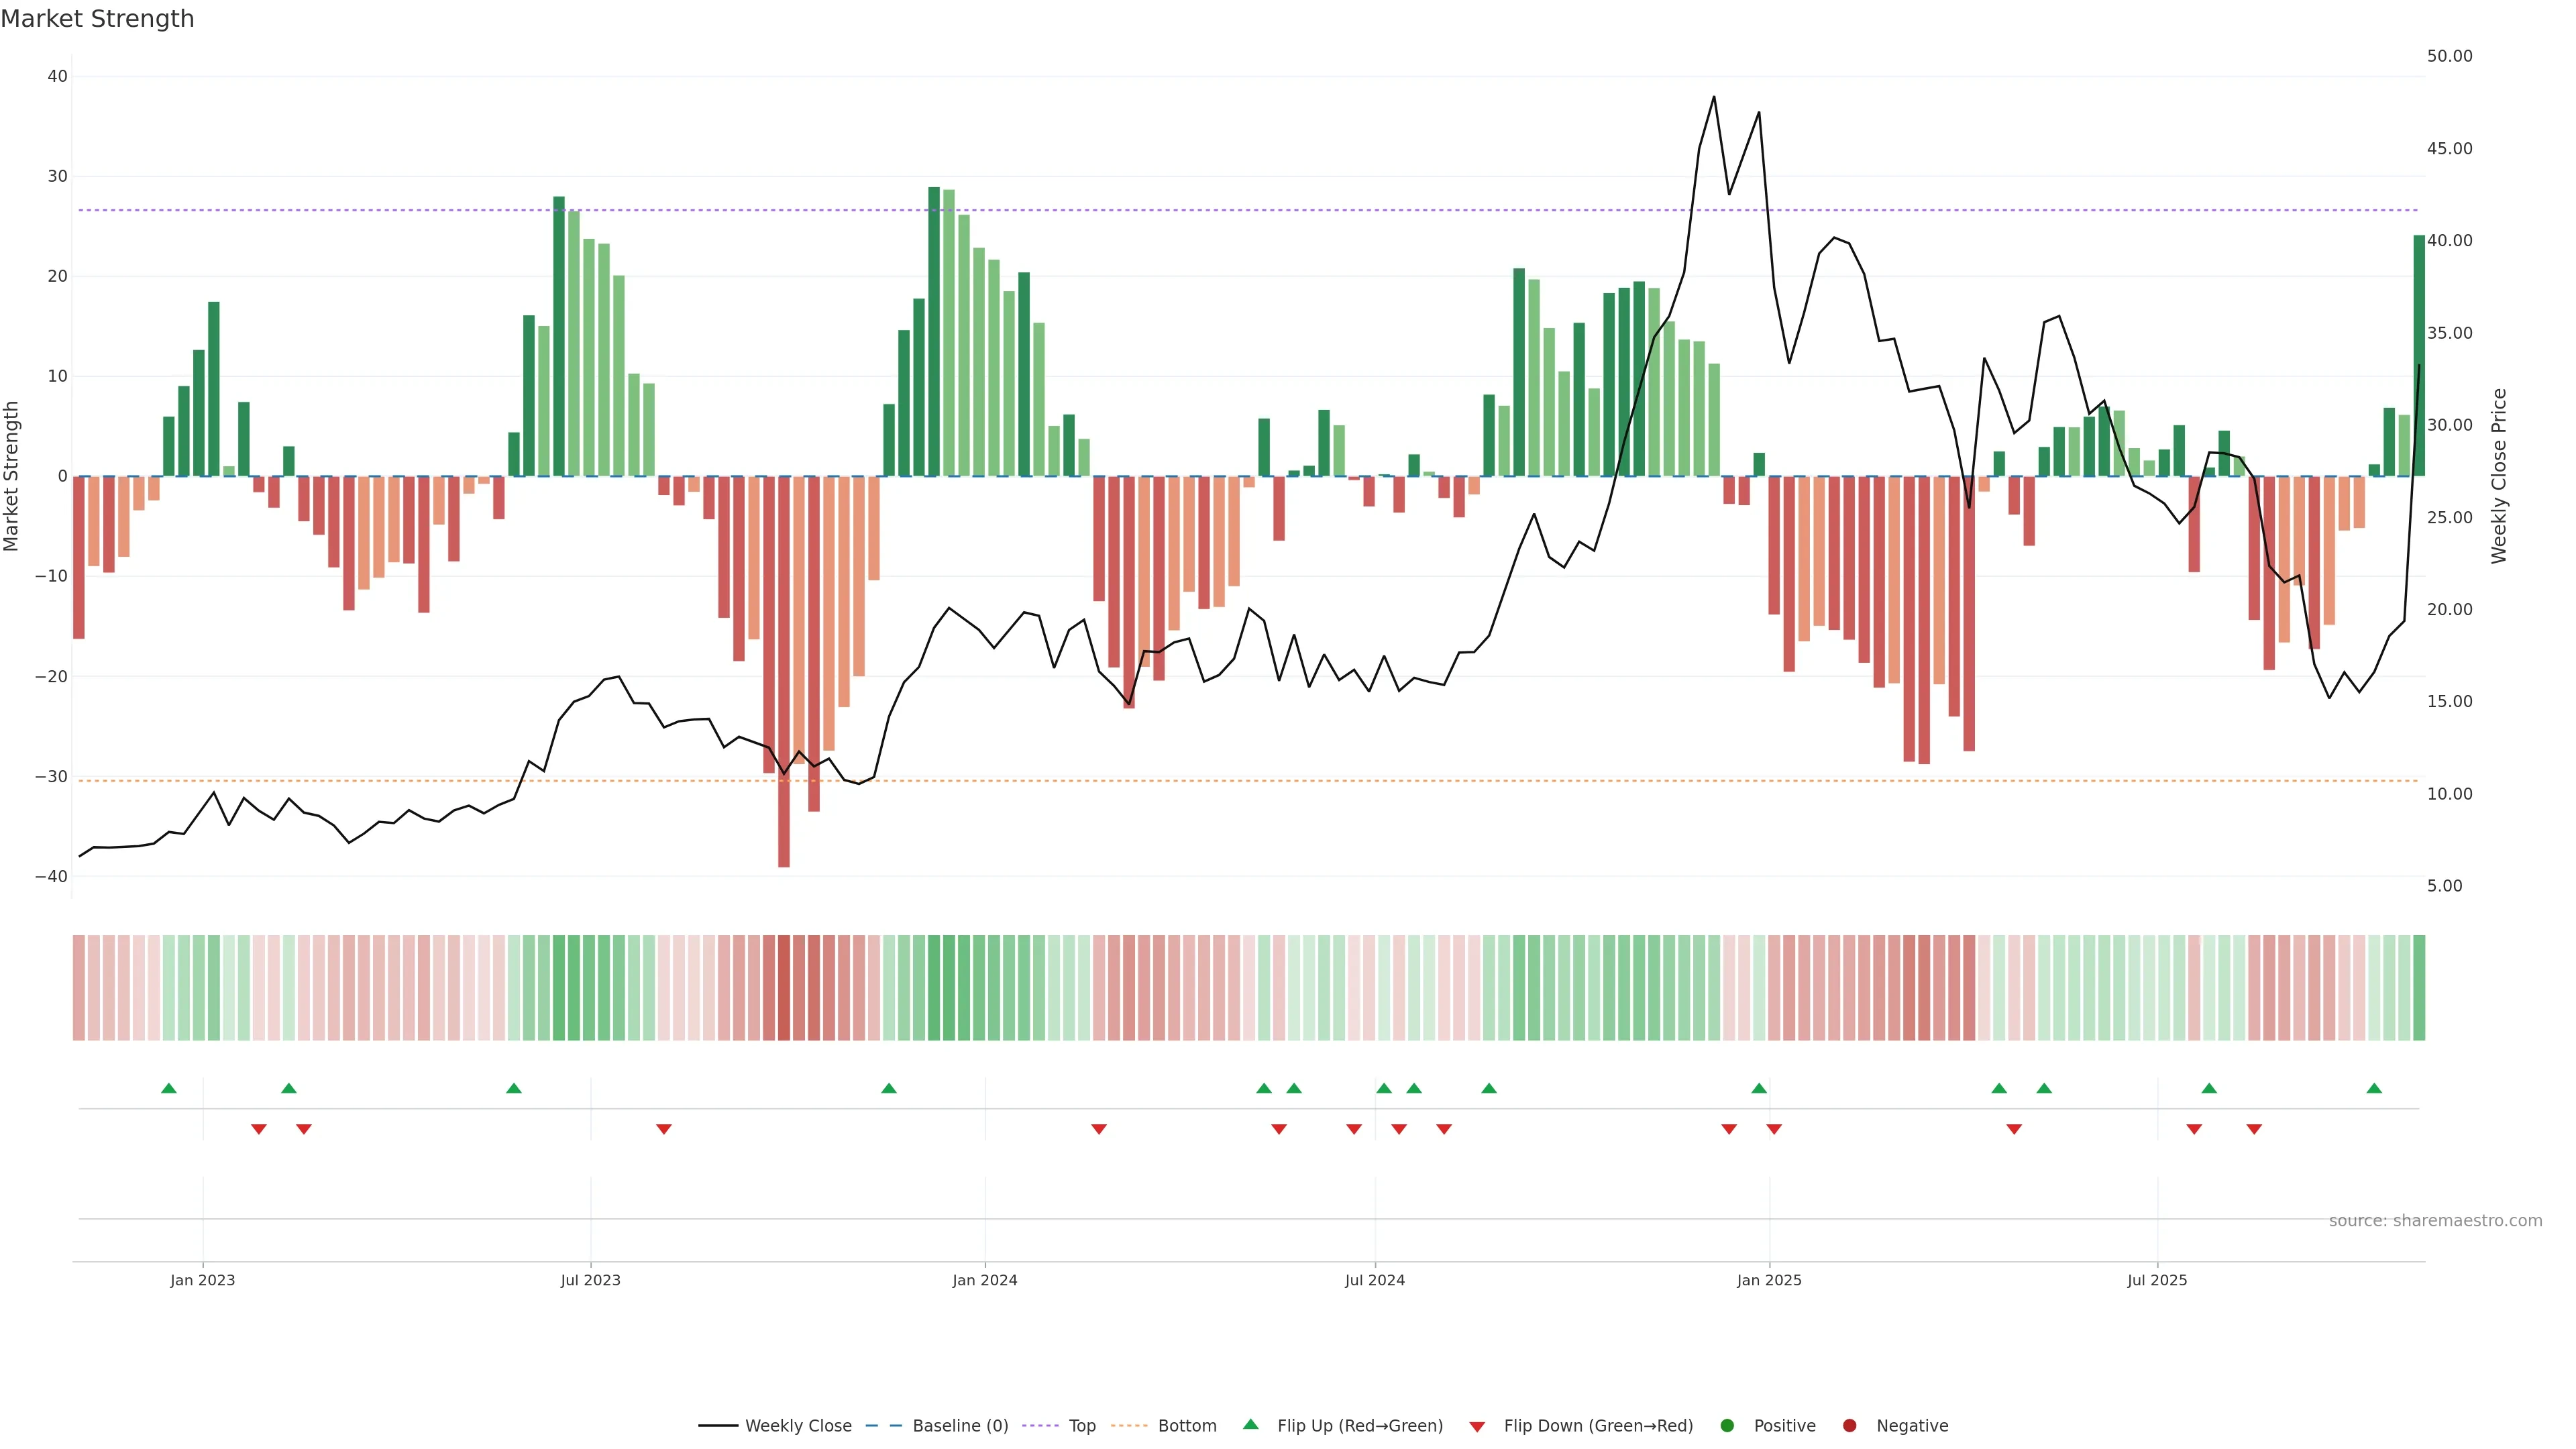
Task: Click the leftmost green flip-up triangle marker
Action: pos(169,1088)
